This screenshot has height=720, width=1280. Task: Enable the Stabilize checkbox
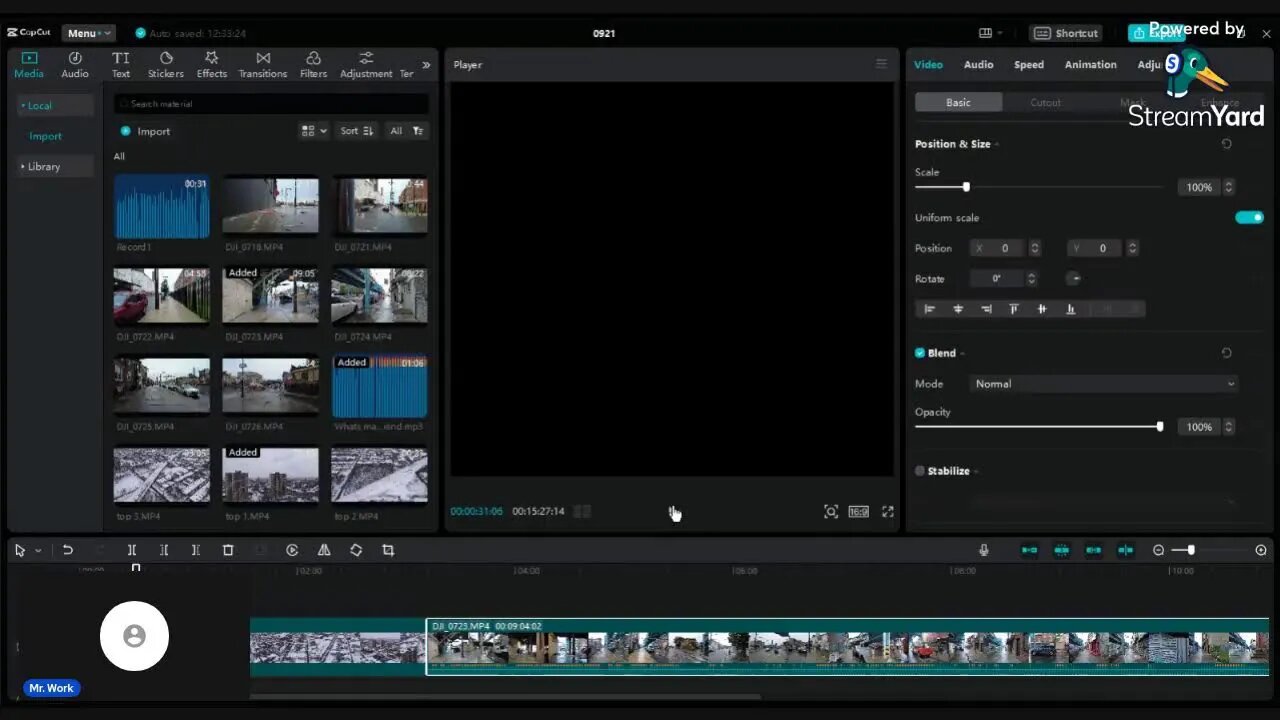click(920, 471)
